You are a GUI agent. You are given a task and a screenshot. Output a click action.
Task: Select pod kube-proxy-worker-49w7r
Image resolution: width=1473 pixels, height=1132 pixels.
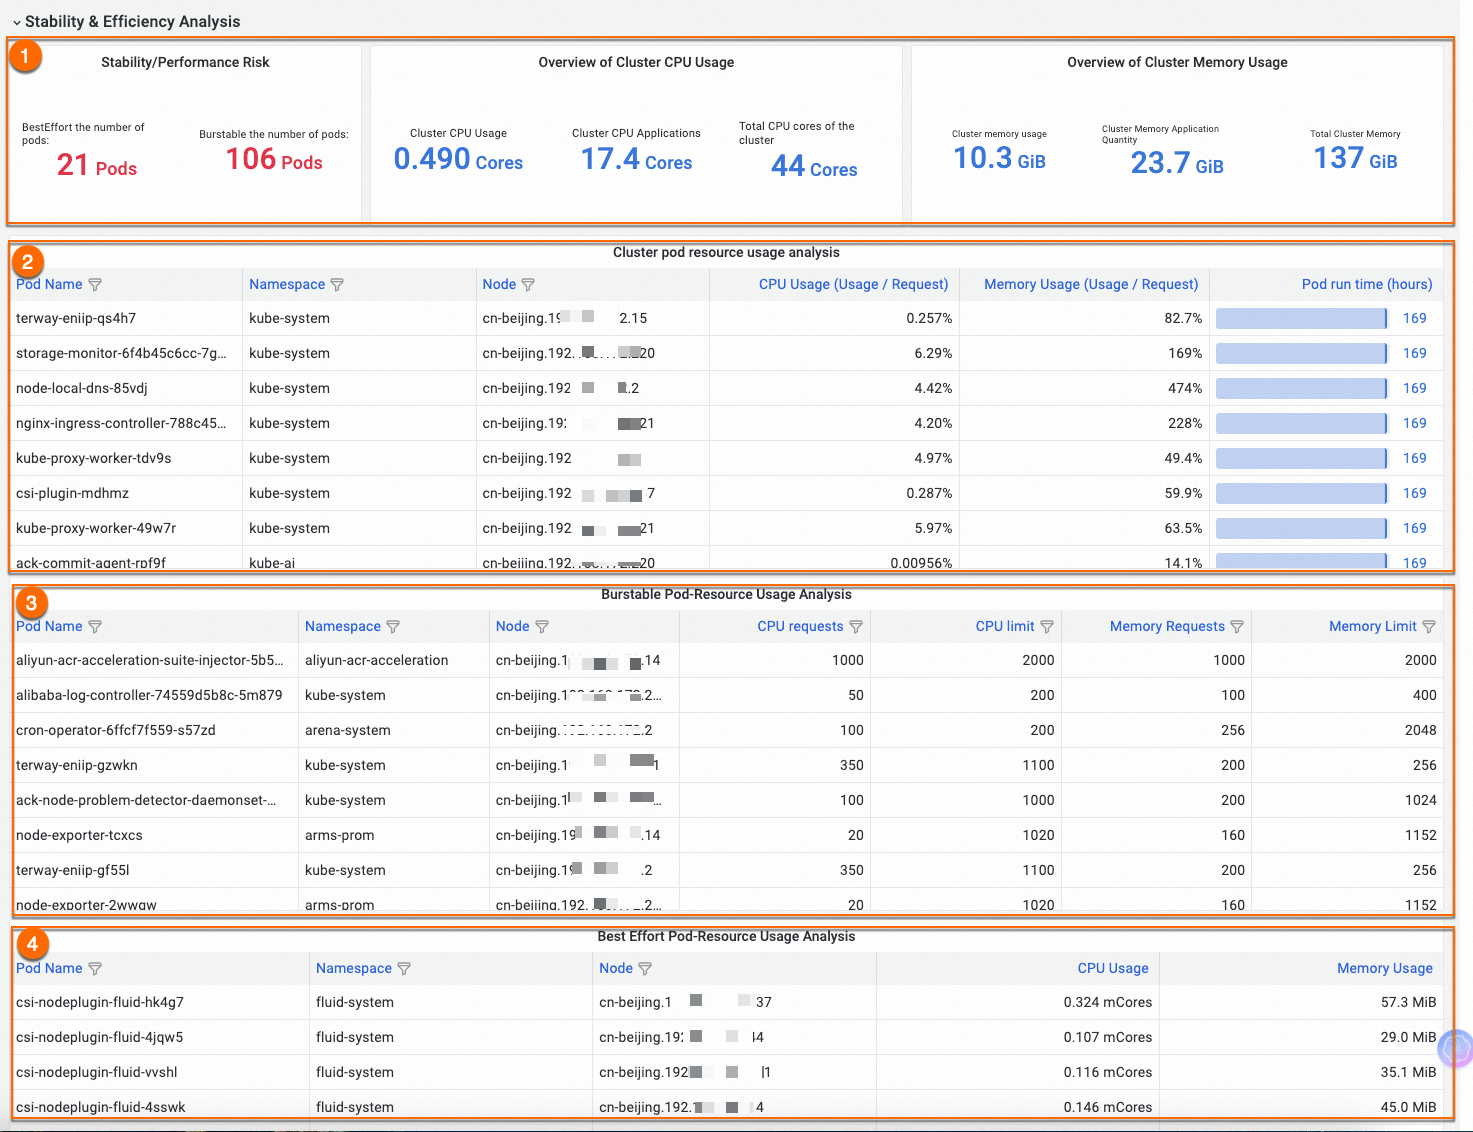click(x=96, y=529)
